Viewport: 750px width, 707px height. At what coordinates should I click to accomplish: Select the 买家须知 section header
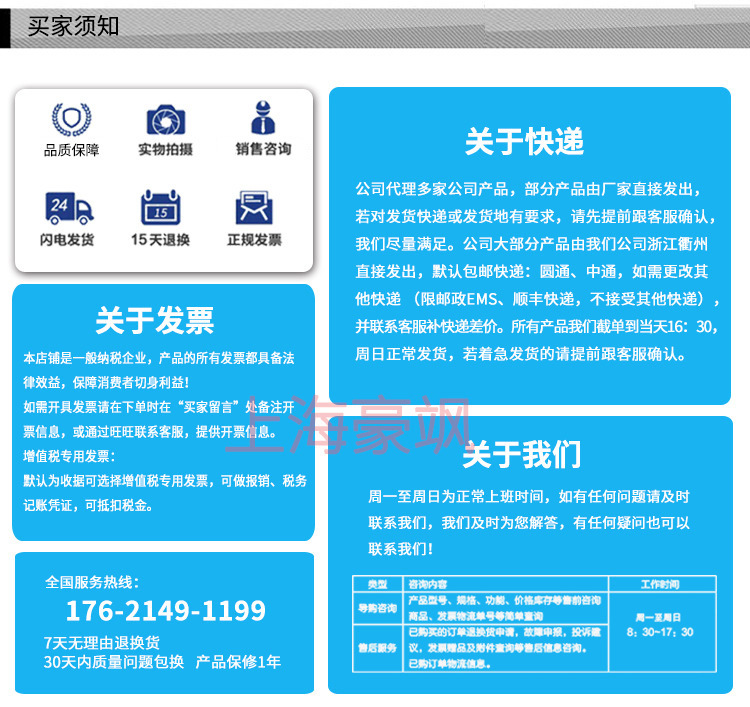coord(73,26)
